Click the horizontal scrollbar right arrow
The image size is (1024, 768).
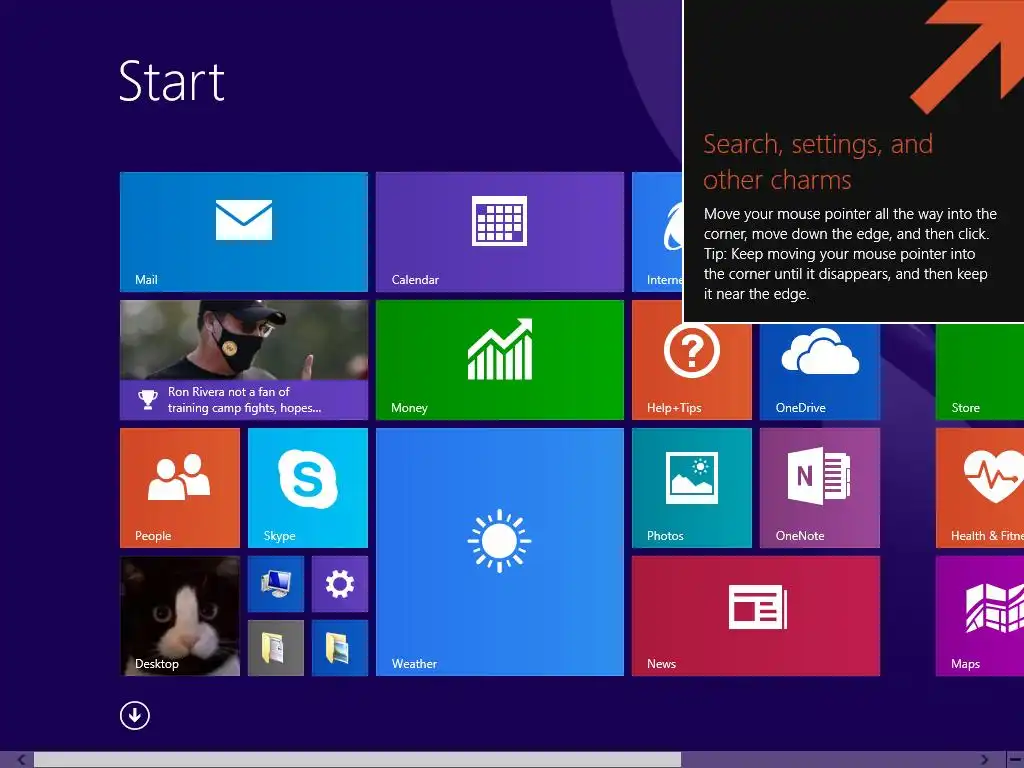click(984, 760)
